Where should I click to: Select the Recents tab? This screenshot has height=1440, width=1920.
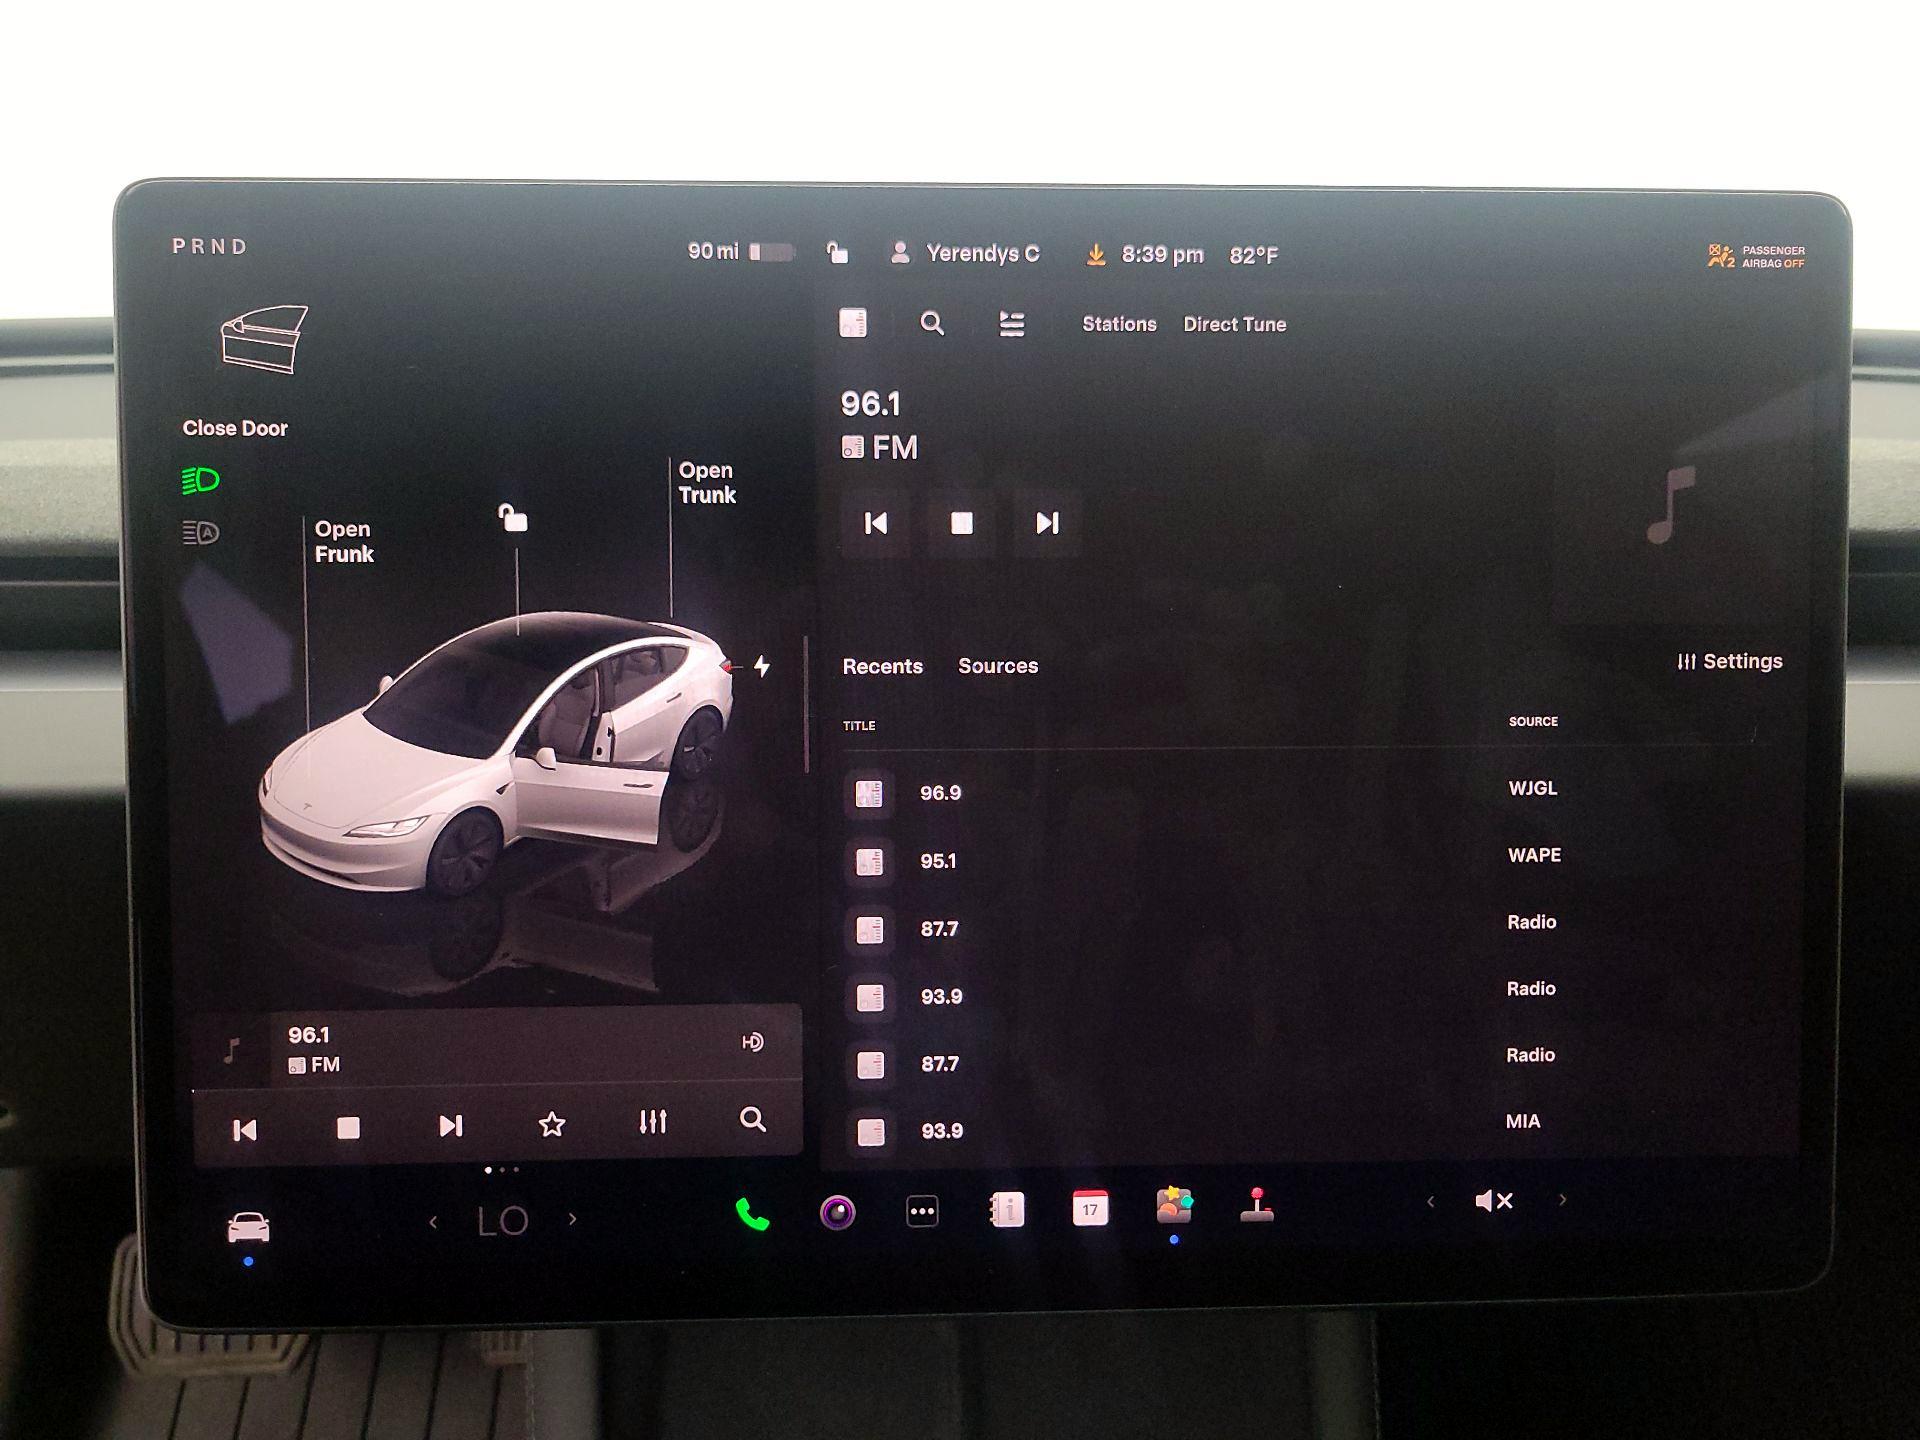882,666
